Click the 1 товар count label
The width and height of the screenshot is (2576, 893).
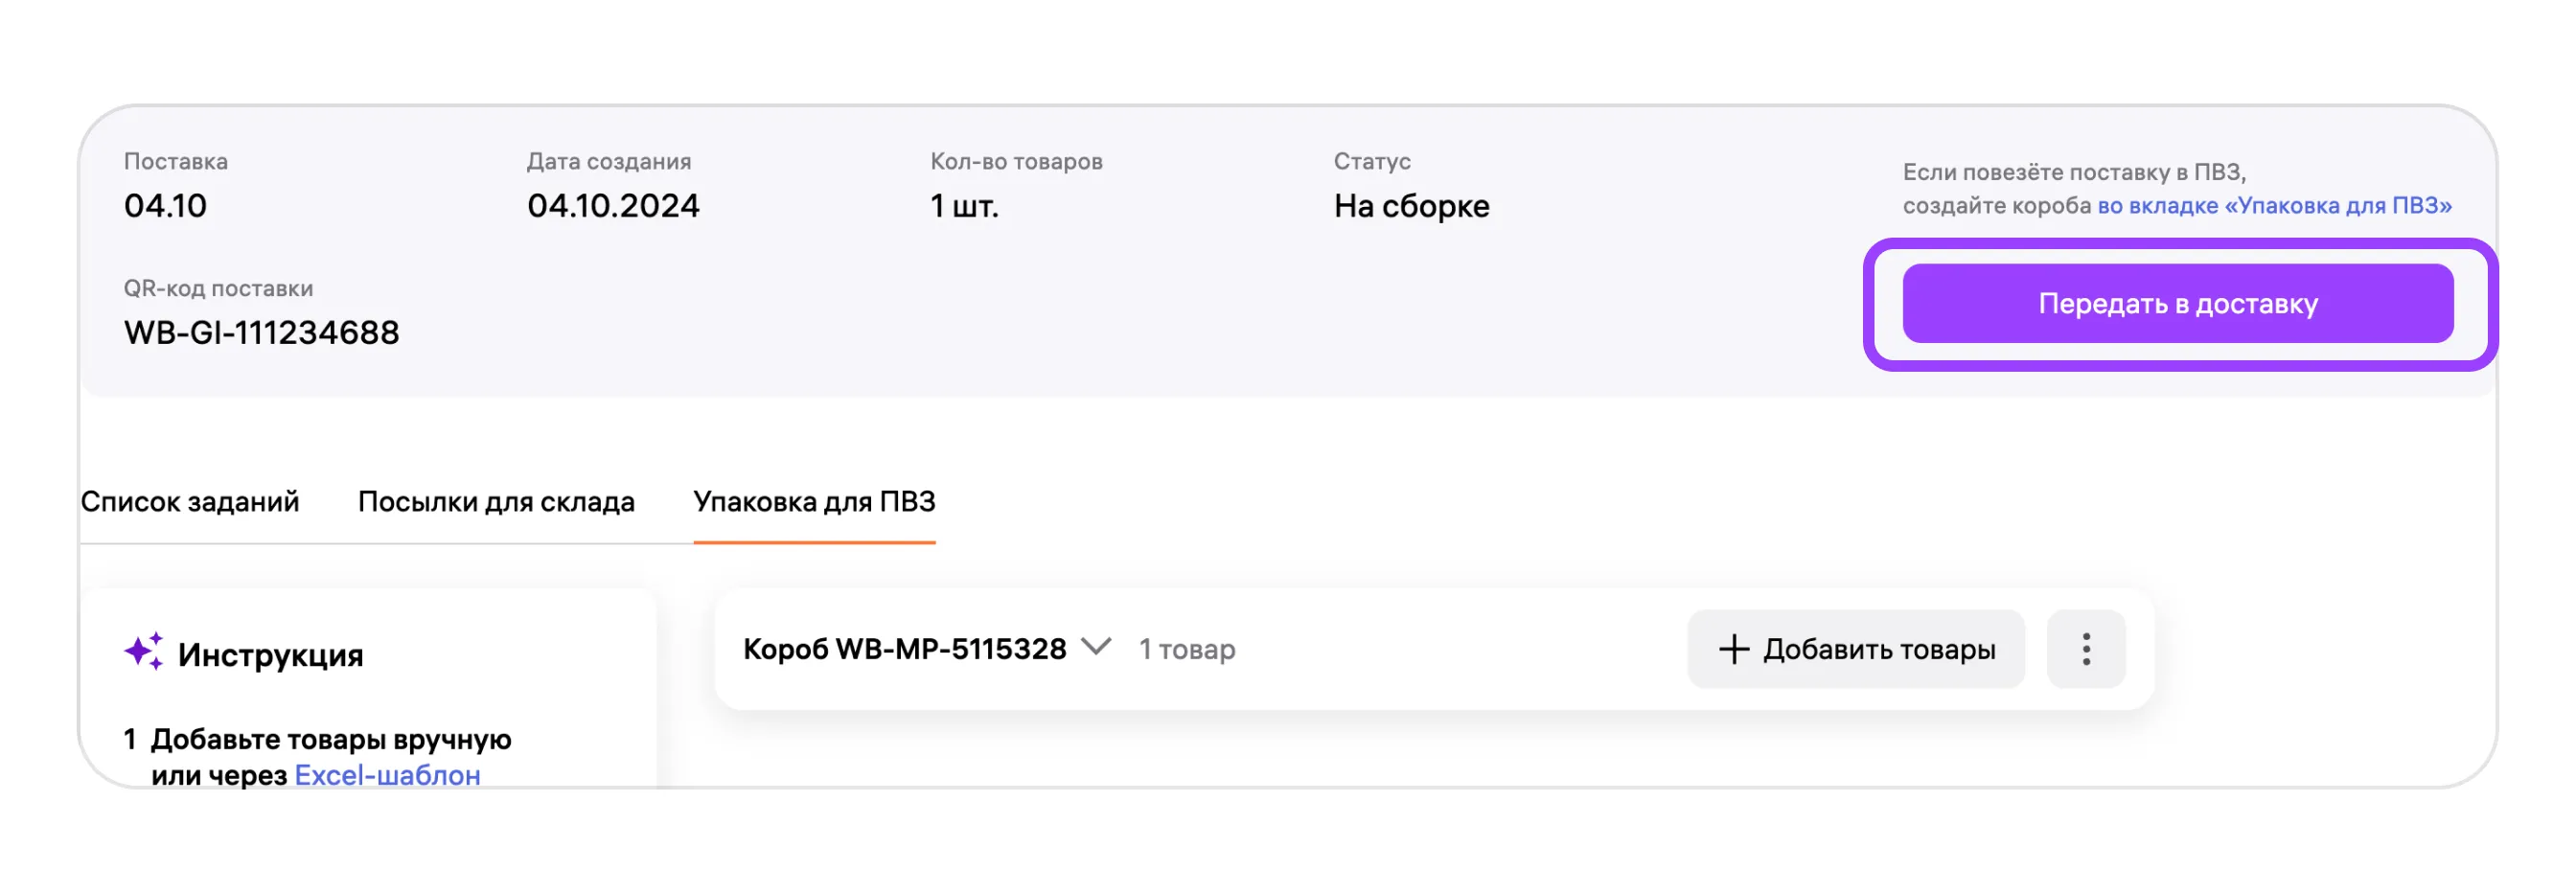tap(1187, 649)
